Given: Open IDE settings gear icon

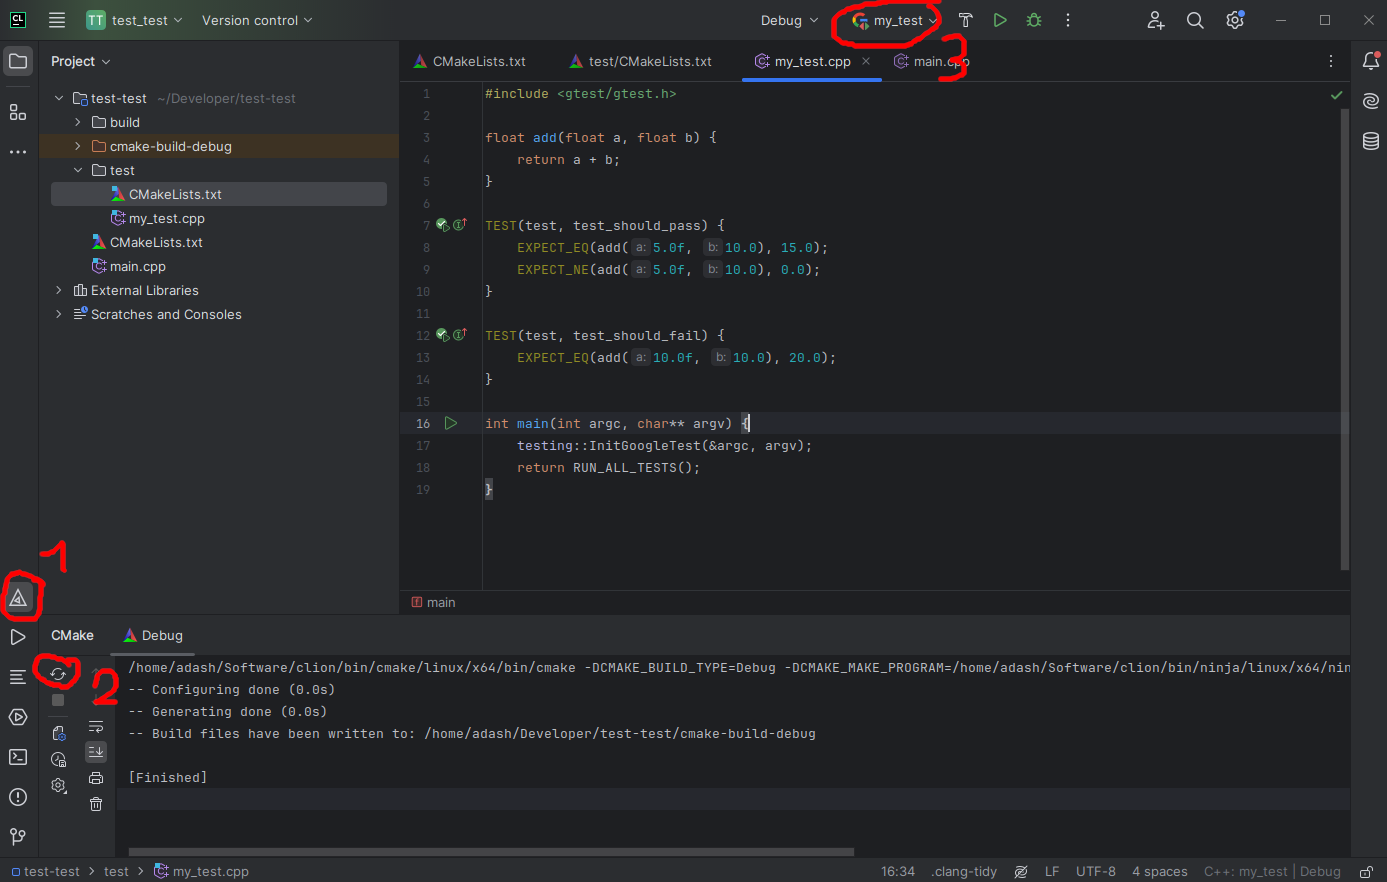Looking at the screenshot, I should point(1235,20).
